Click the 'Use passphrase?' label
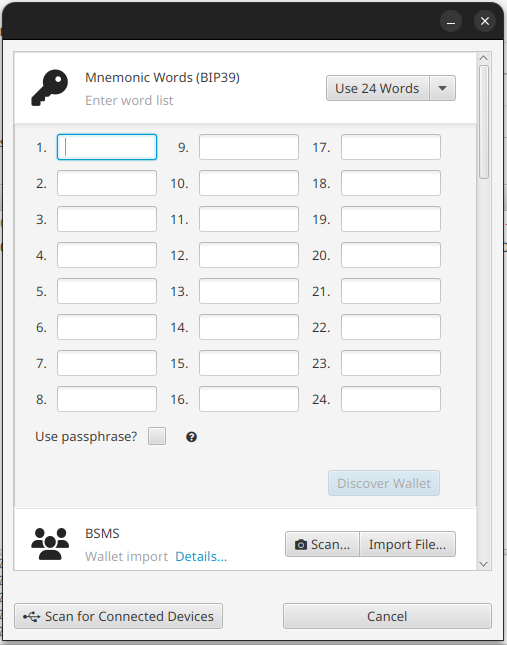This screenshot has height=645, width=507. 86,436
